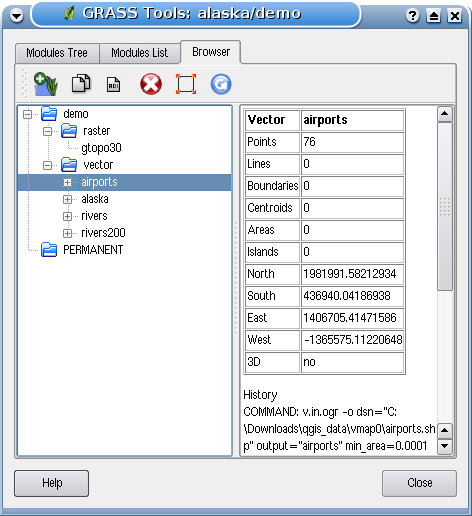This screenshot has width=472, height=516.
Task: Switch to the Modules Tree tab
Action: point(57,53)
